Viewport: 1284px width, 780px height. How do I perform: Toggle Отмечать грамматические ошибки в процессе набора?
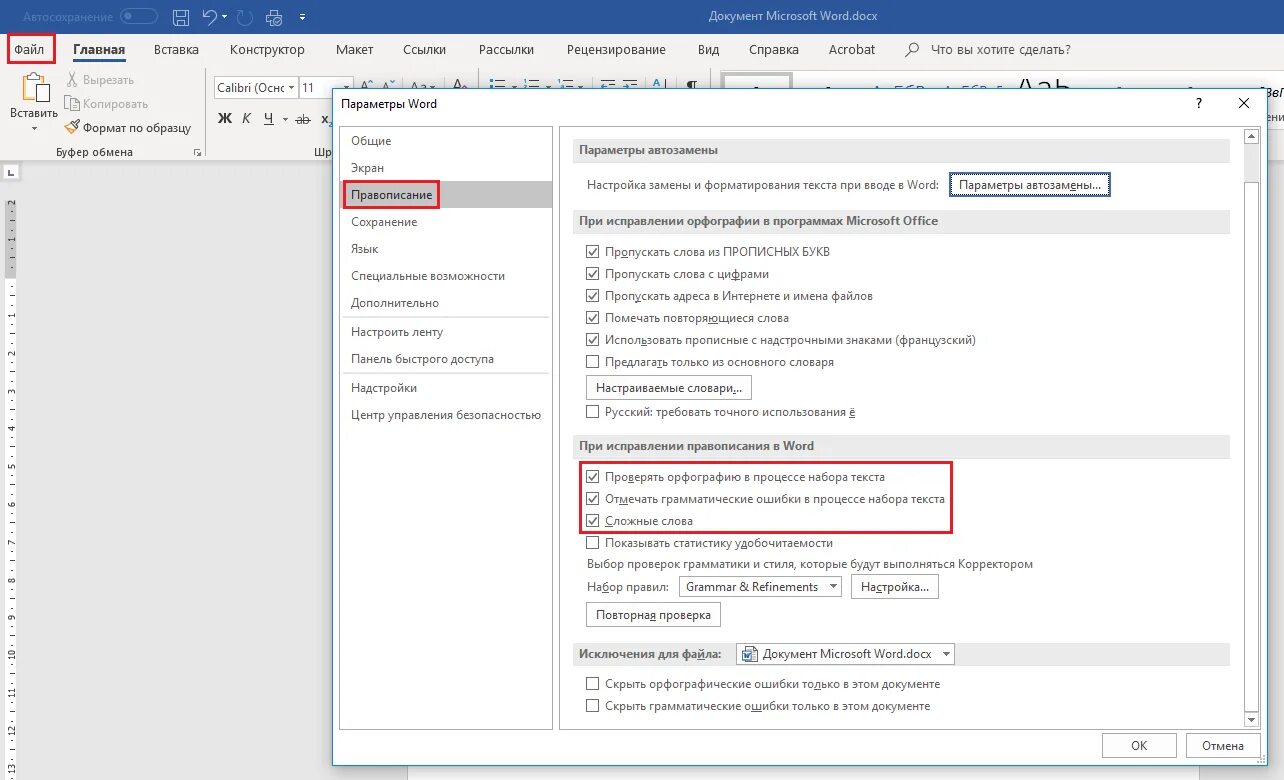coord(593,499)
